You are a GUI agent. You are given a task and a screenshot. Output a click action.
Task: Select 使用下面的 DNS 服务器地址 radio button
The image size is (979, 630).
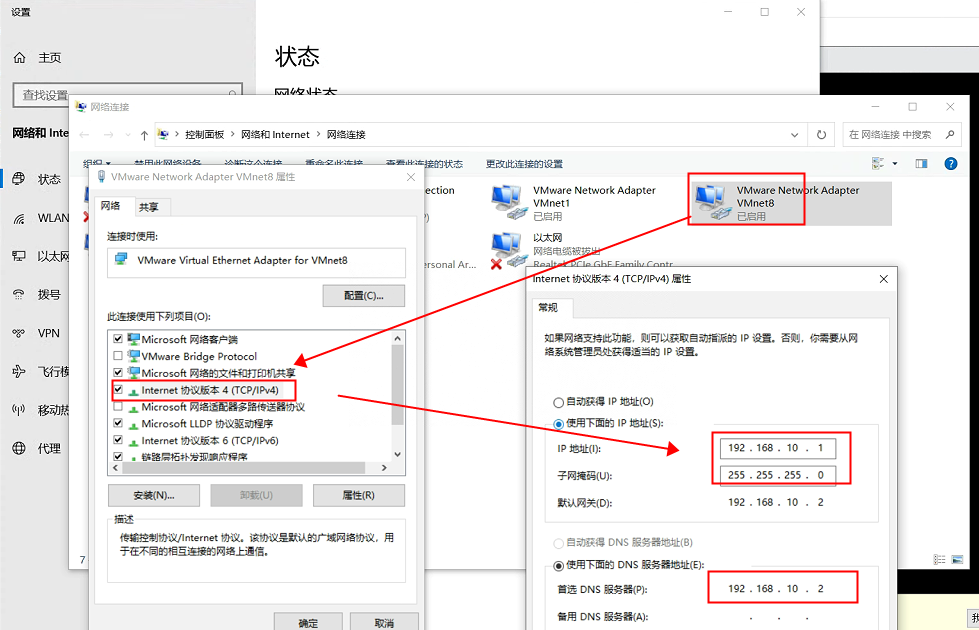pyautogui.click(x=559, y=566)
